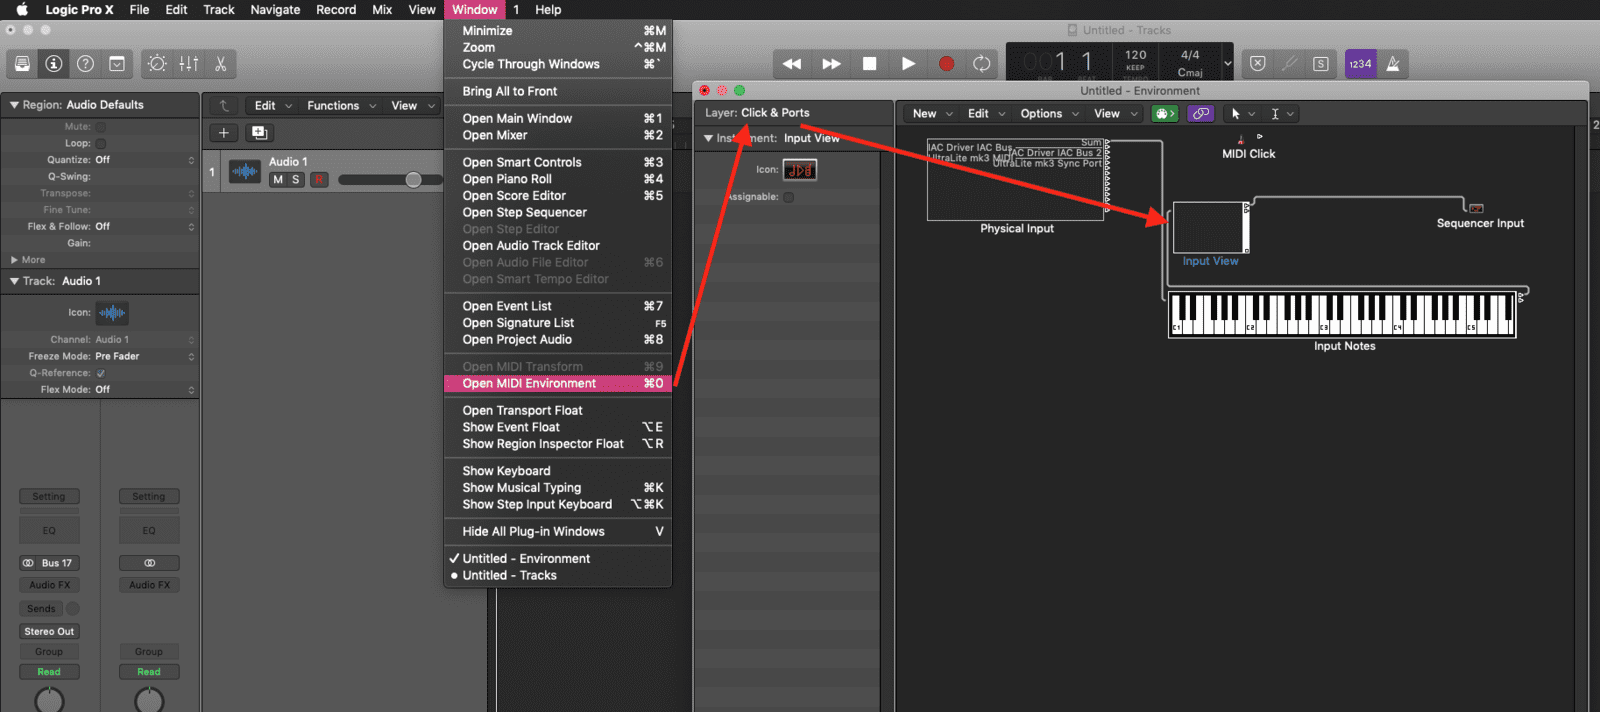The image size is (1600, 712).
Task: Select Open Piano Roll menu item
Action: pyautogui.click(x=558, y=179)
